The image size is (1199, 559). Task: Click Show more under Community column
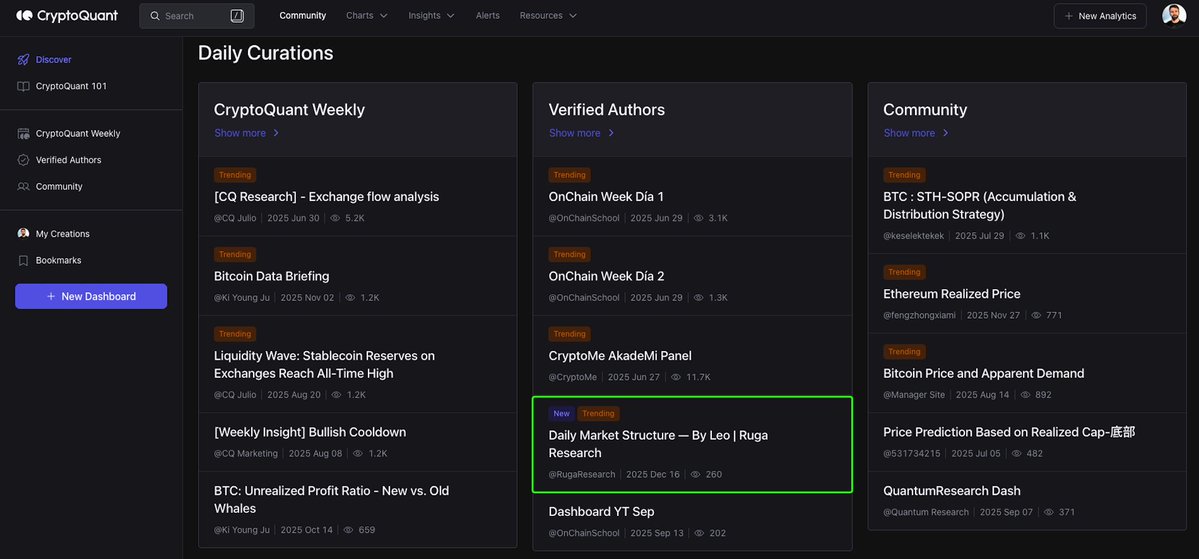[x=909, y=133]
